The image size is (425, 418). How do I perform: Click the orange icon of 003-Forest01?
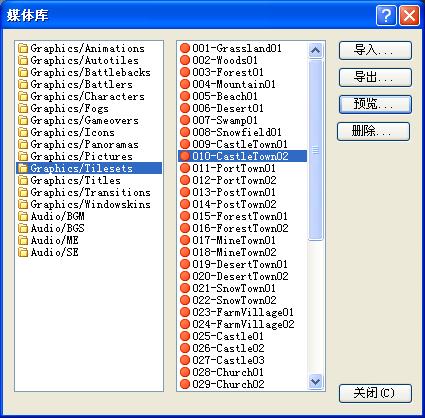[185, 72]
